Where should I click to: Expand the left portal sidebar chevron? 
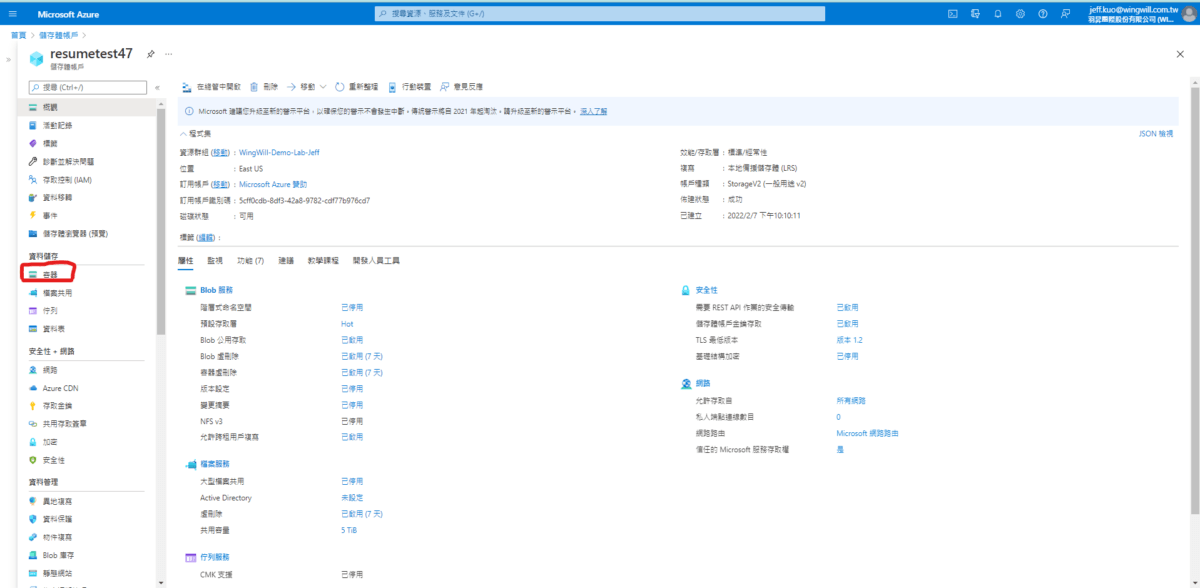[x=8, y=60]
